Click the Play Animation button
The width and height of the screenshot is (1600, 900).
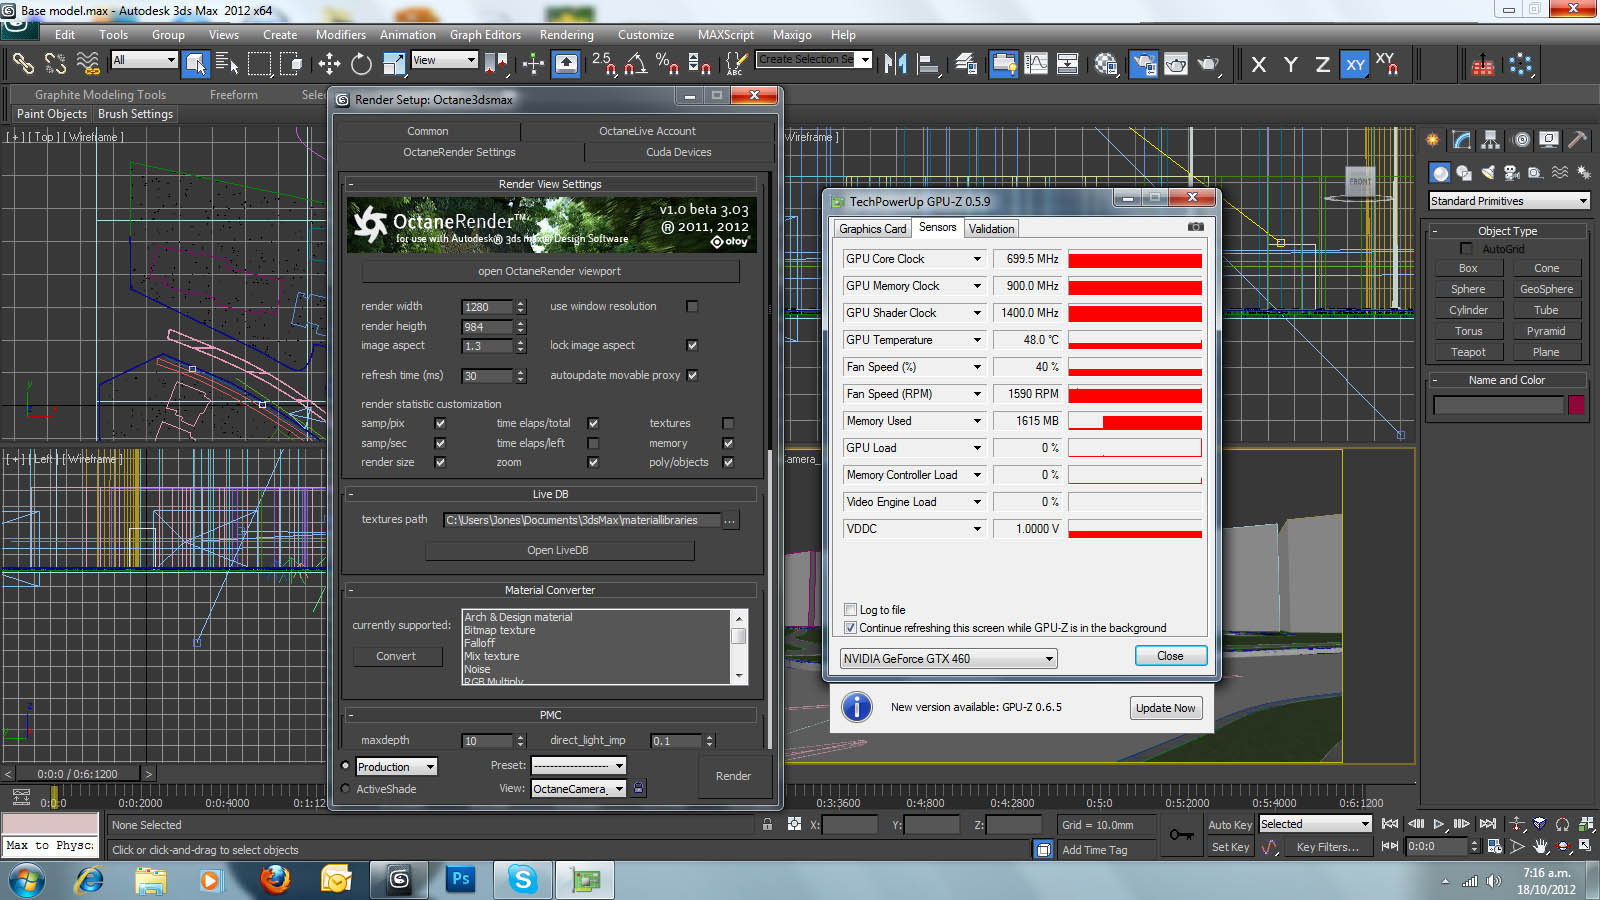click(x=1439, y=824)
